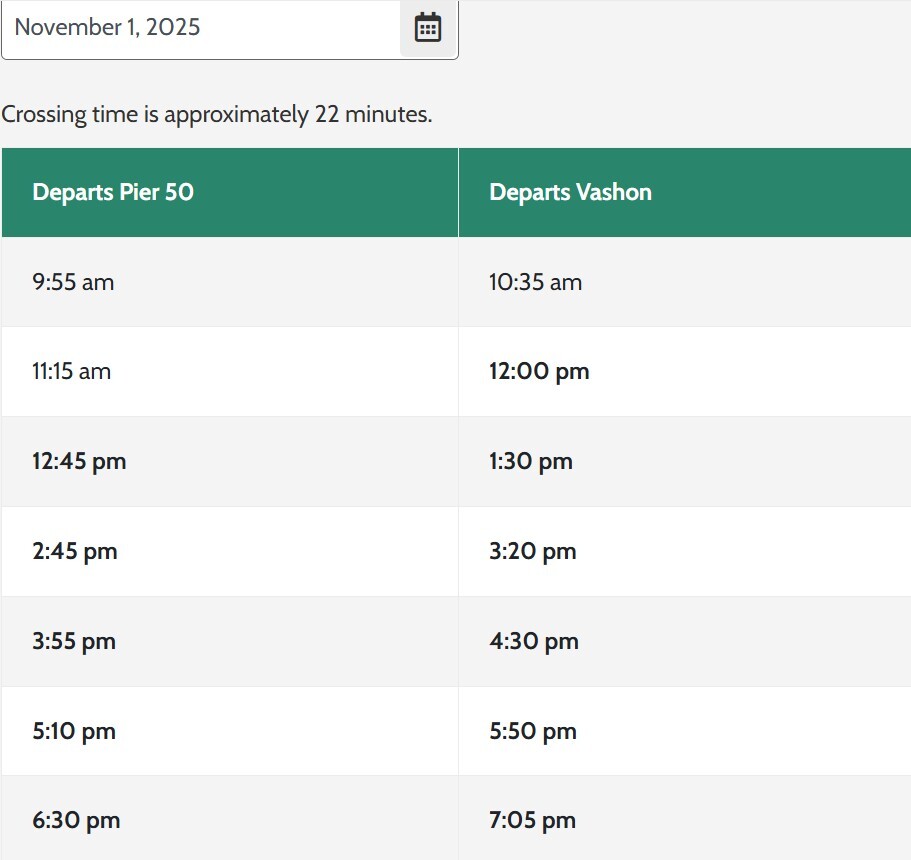This screenshot has width=911, height=860.
Task: Choose the 5:50 pm Vashon departure
Action: pyautogui.click(x=533, y=731)
